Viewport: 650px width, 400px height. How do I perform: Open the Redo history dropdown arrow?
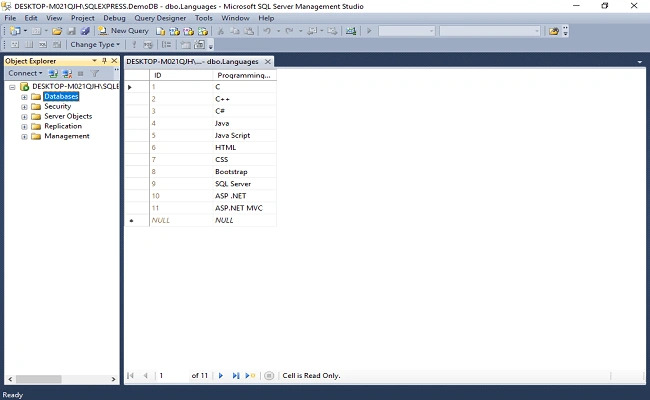(x=301, y=31)
